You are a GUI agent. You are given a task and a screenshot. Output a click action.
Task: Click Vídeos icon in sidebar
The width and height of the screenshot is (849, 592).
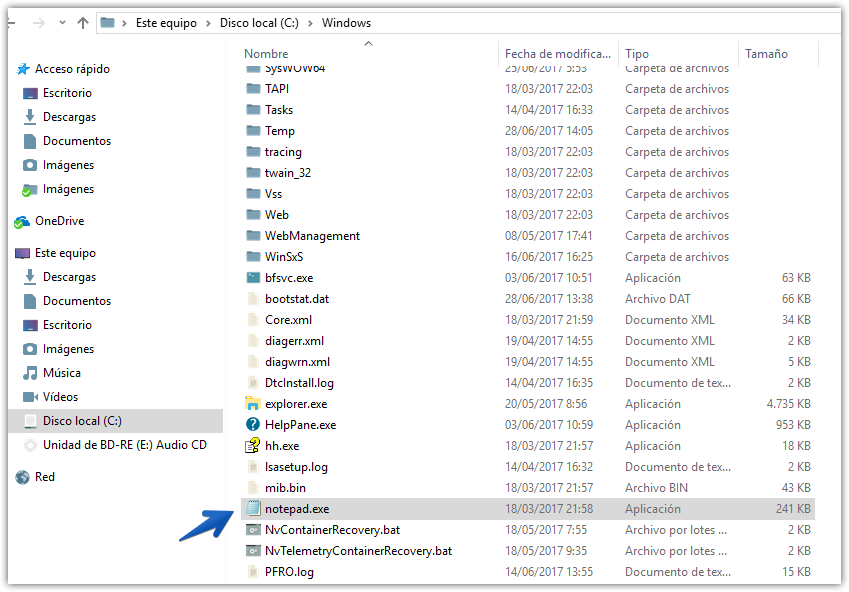tap(30, 397)
